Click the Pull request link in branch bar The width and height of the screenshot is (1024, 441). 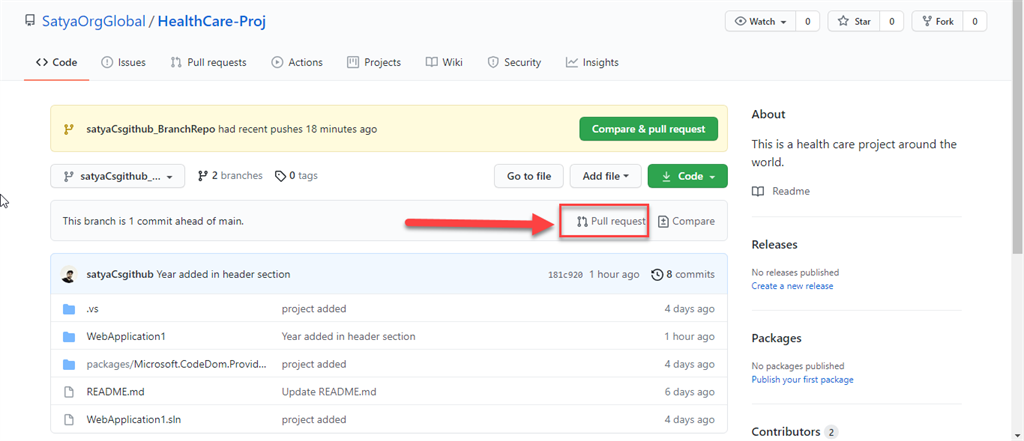[x=611, y=221]
